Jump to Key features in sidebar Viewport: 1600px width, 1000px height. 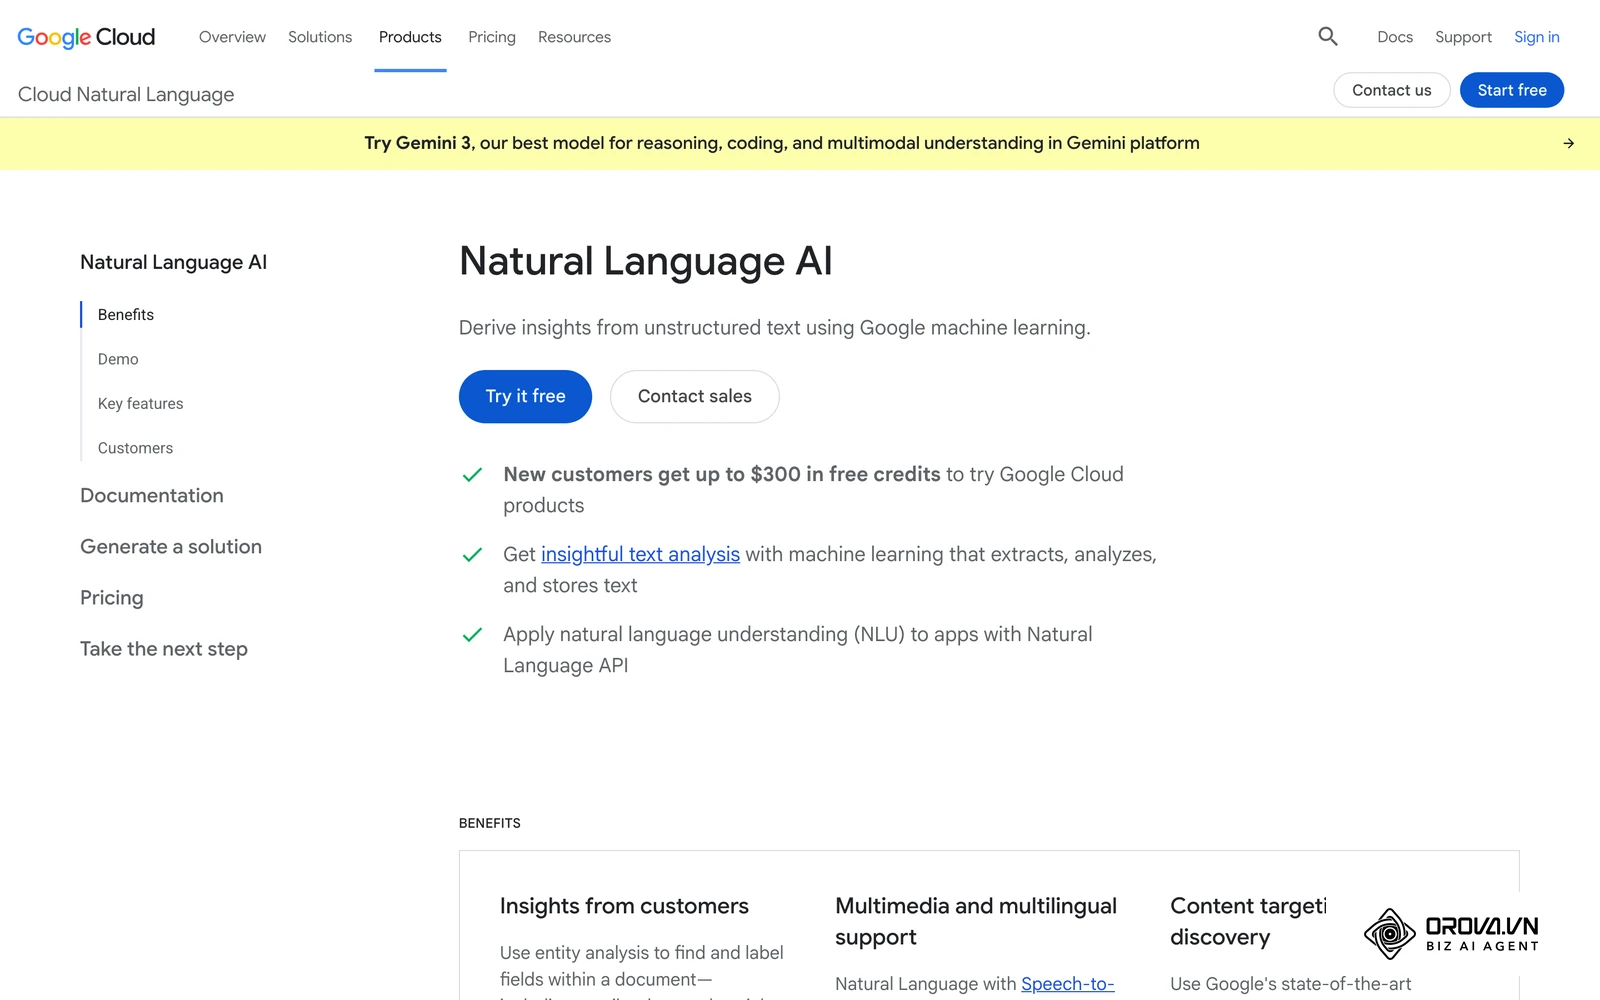click(140, 404)
